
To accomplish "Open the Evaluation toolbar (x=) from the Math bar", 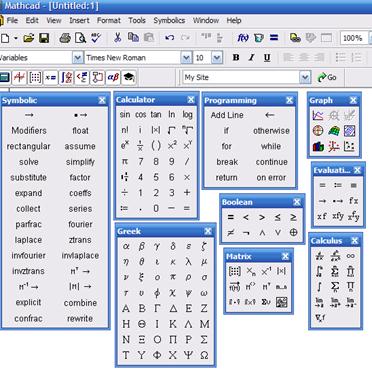I will click(x=51, y=78).
